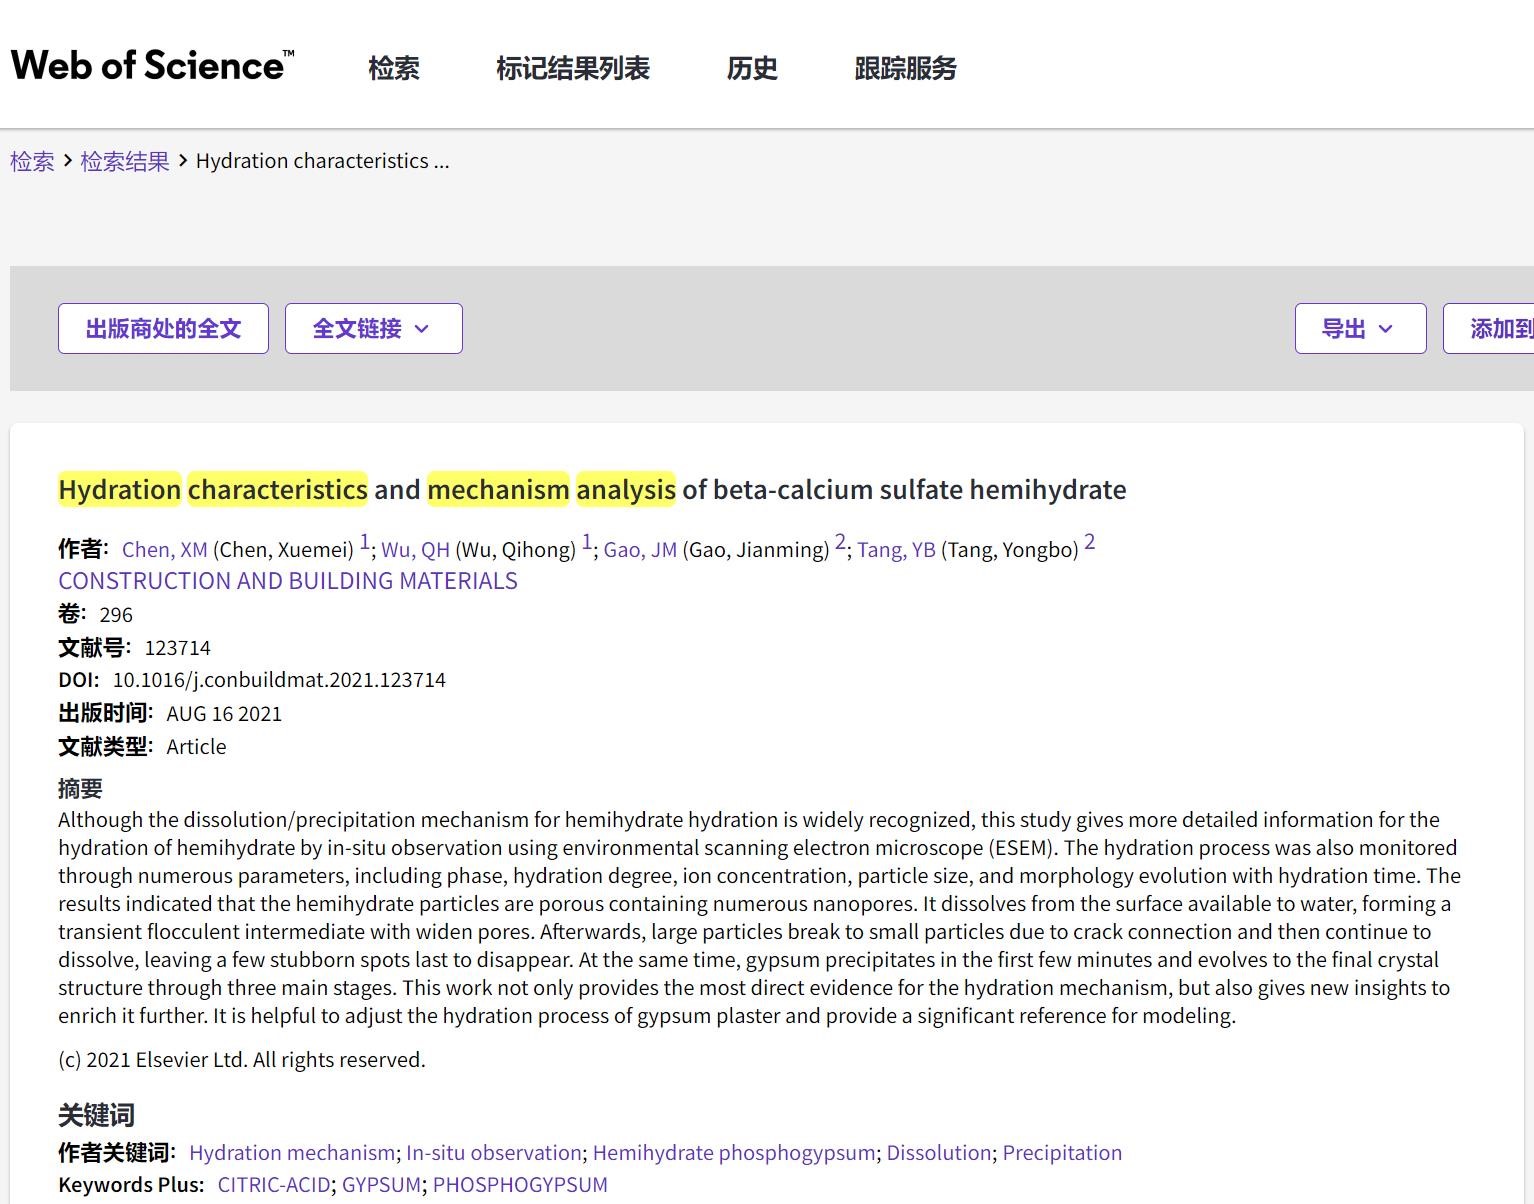The image size is (1534, 1204).
Task: Return to 检索结果 breadcrumb
Action: pyautogui.click(x=125, y=161)
